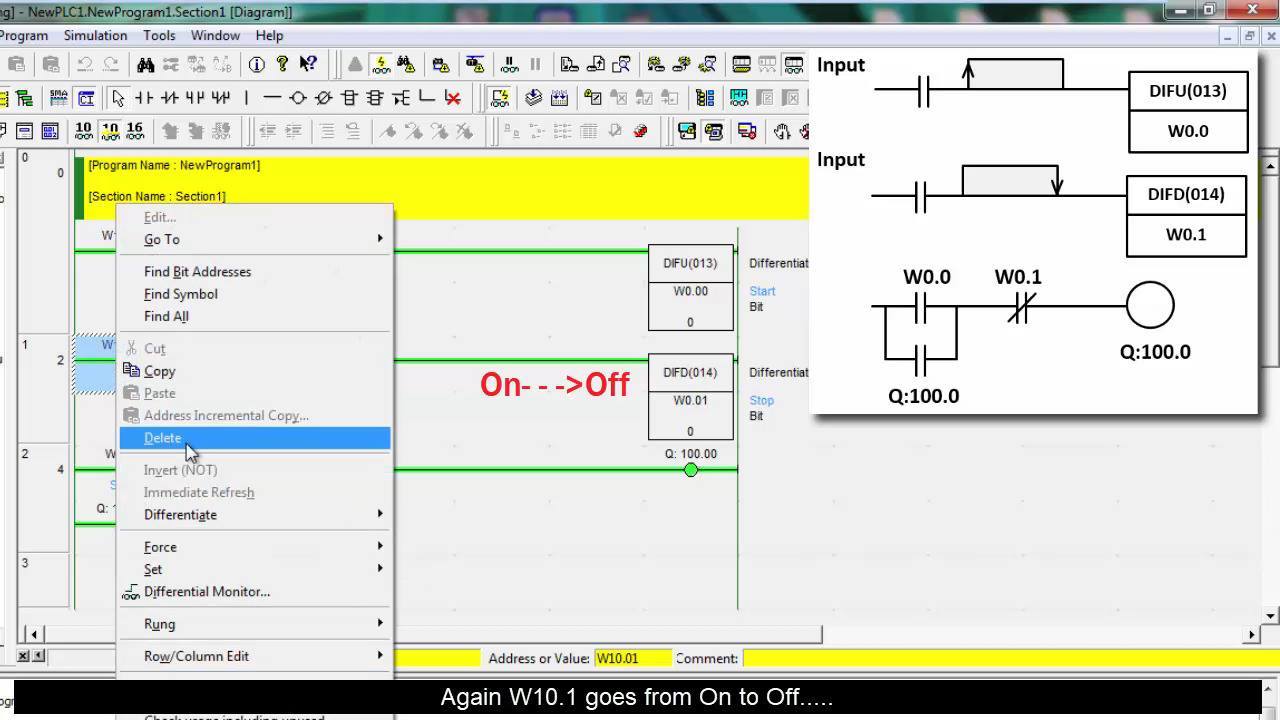Click the Q: 100.00 output coil
The image size is (1280, 720).
coord(691,469)
